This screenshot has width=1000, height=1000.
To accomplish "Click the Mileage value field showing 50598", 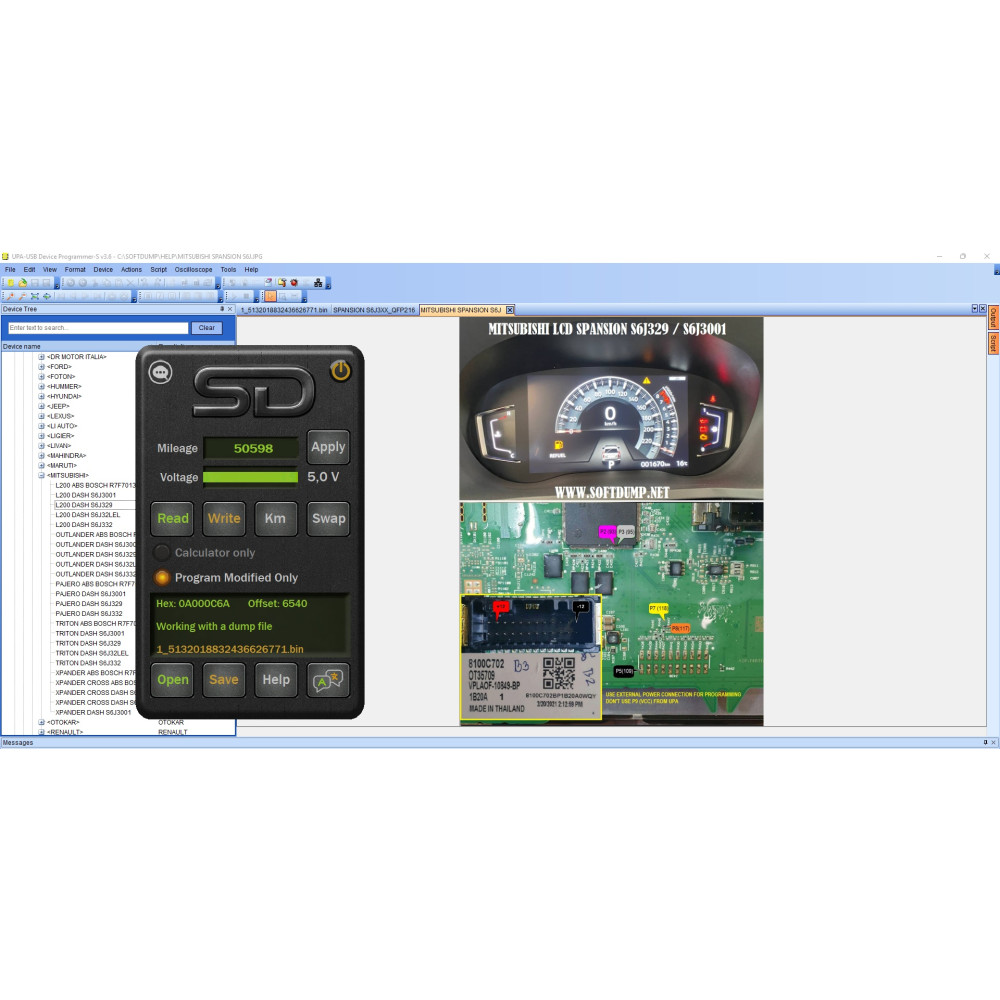I will coord(251,448).
